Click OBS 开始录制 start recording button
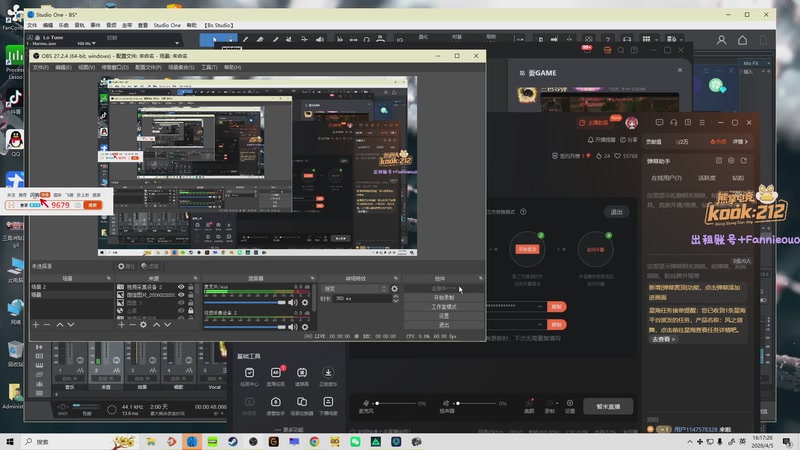 point(443,297)
